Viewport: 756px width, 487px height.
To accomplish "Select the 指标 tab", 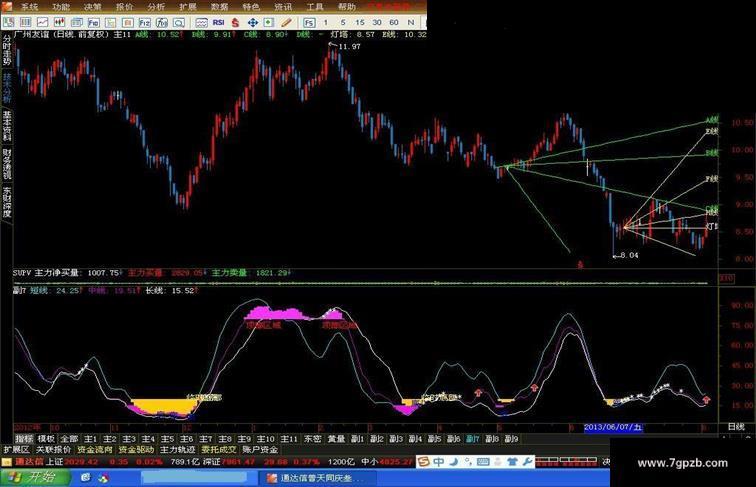I will (24, 439).
